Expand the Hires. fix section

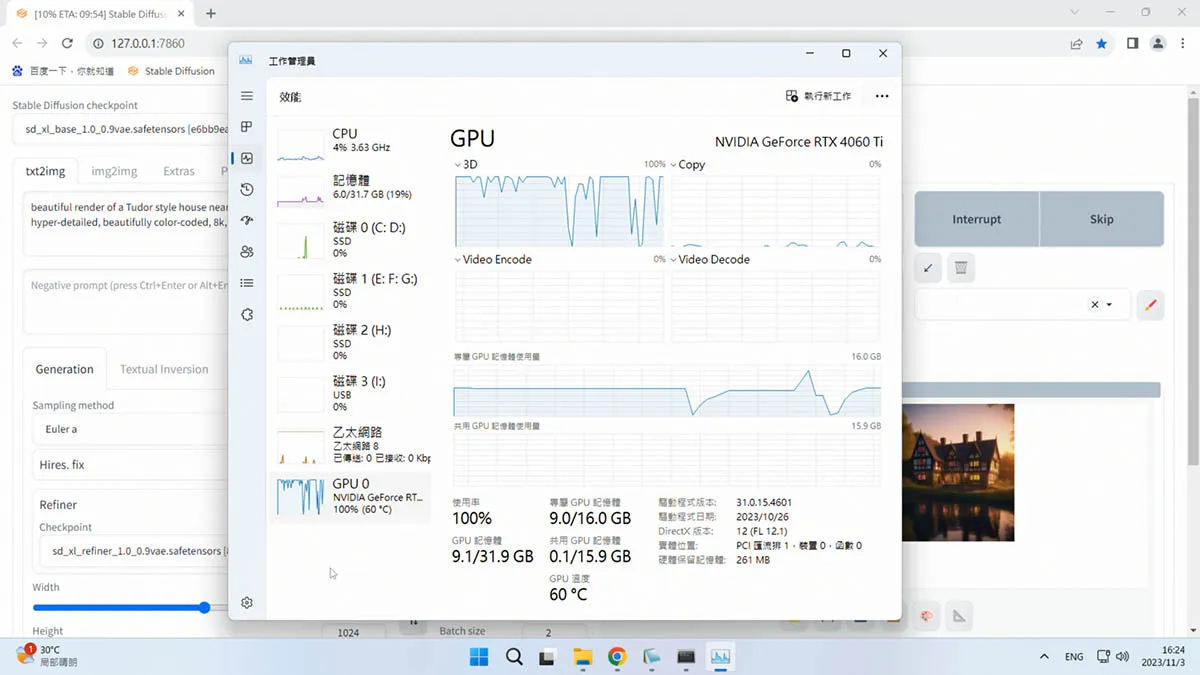[x=131, y=465]
